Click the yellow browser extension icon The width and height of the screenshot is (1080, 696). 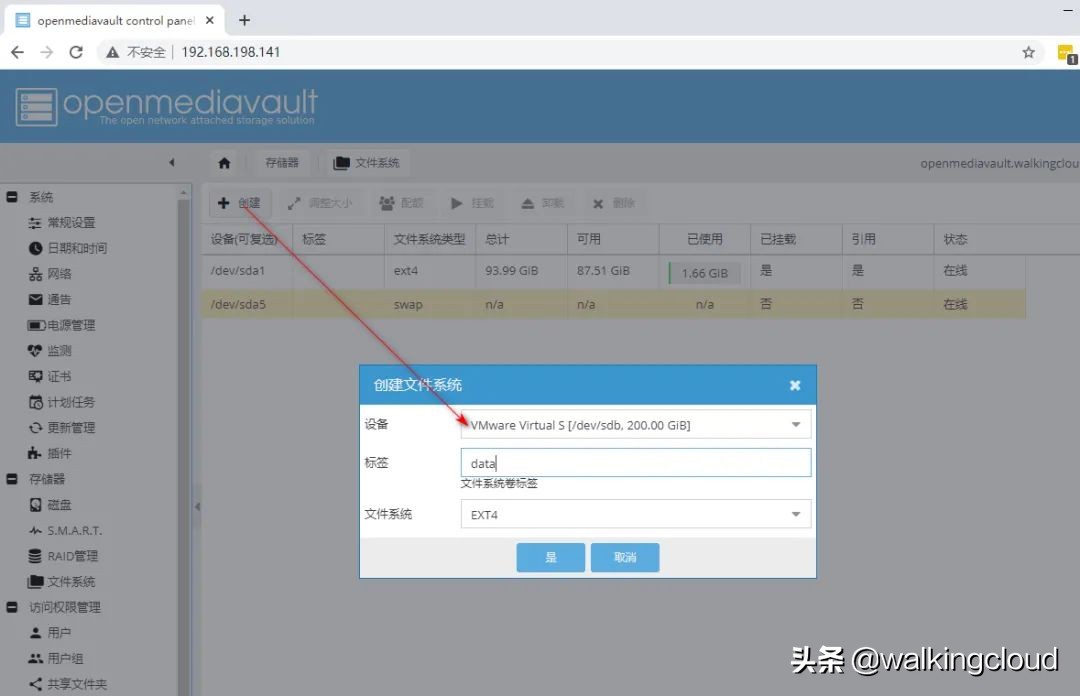pyautogui.click(x=1066, y=54)
